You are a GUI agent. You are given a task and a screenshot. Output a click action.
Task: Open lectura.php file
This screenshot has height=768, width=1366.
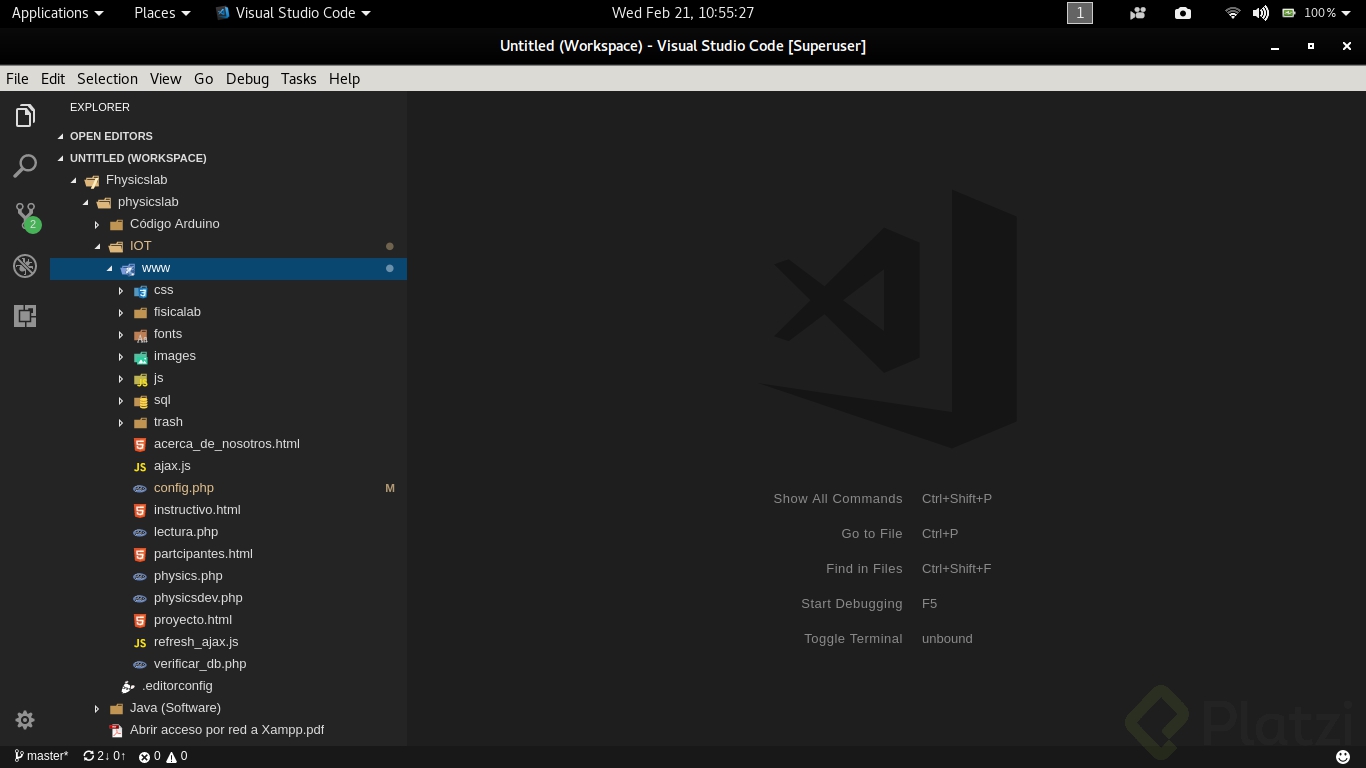point(228,532)
